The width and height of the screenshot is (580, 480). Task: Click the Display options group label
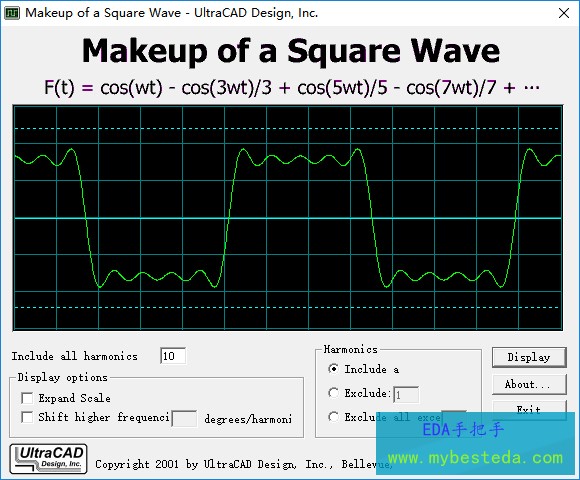click(x=63, y=377)
